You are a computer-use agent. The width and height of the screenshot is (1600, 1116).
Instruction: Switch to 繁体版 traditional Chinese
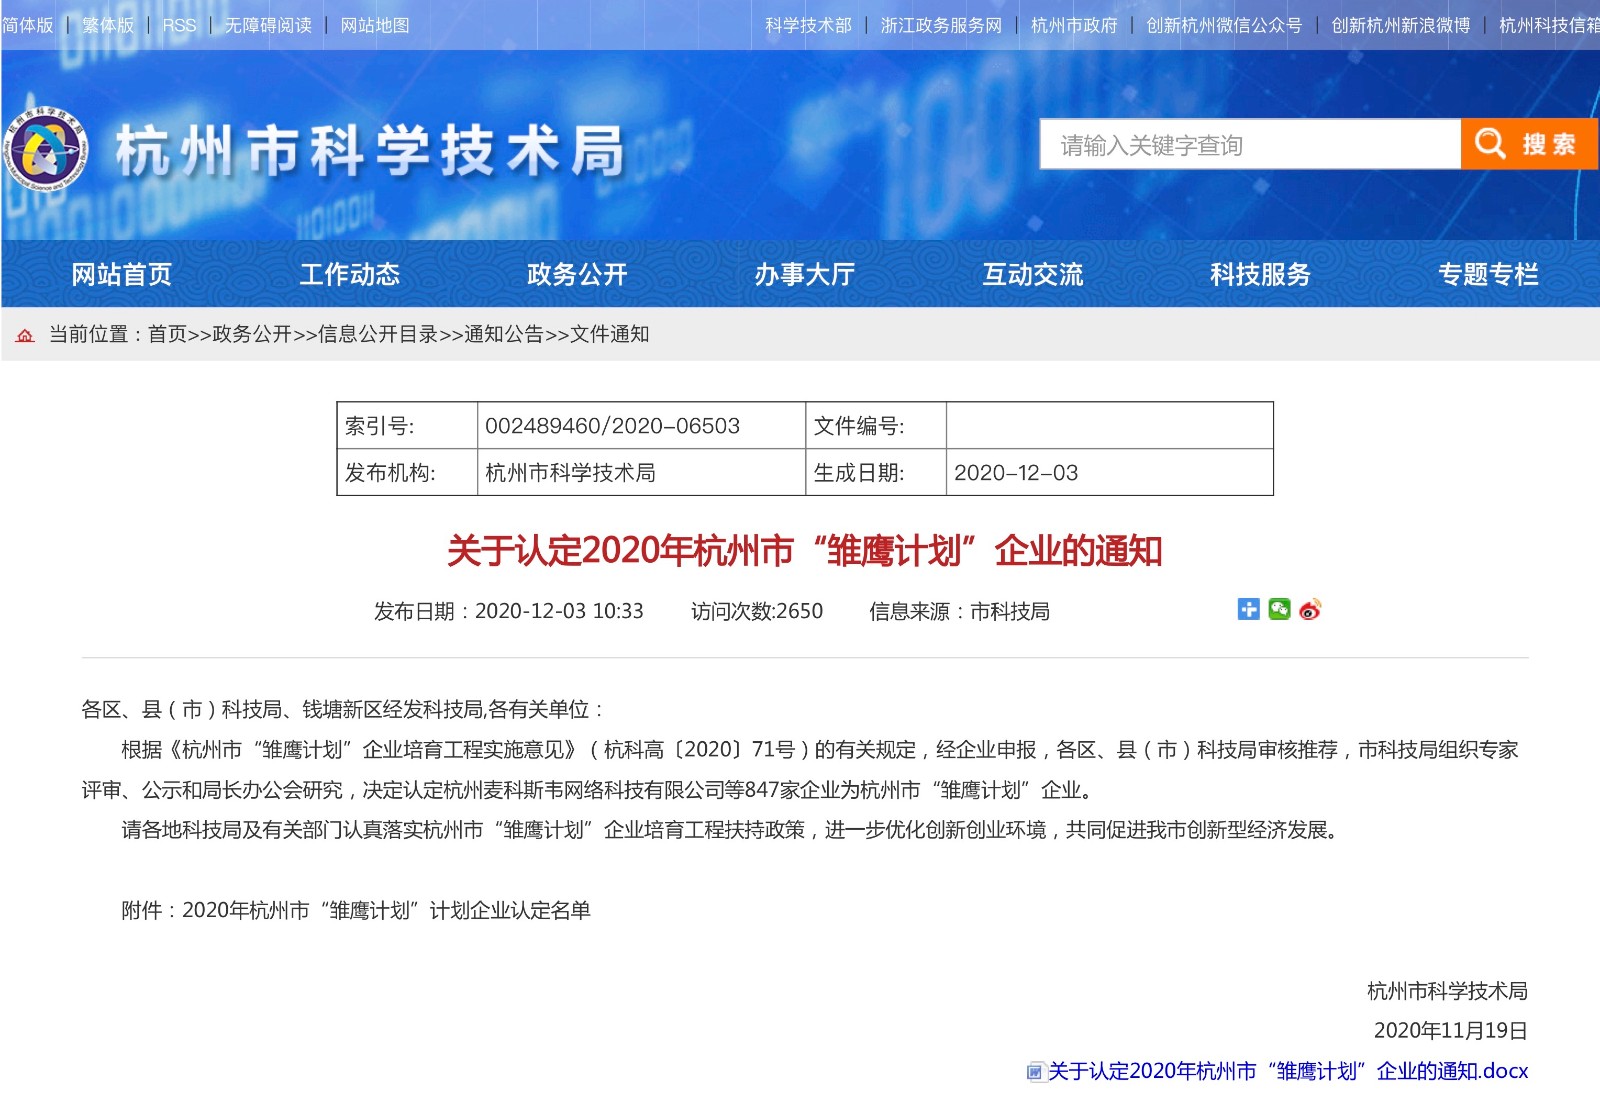pyautogui.click(x=108, y=25)
